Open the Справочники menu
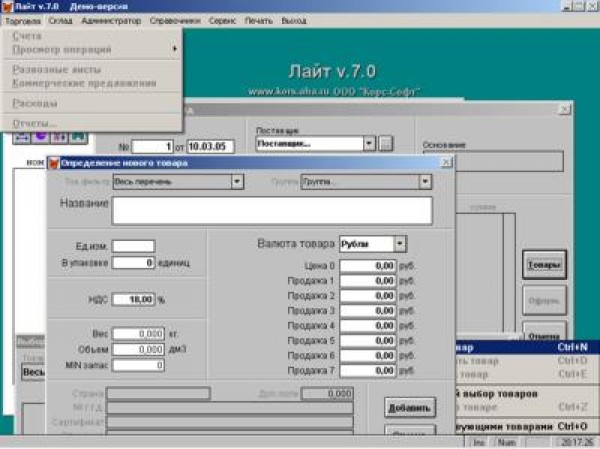 (174, 20)
